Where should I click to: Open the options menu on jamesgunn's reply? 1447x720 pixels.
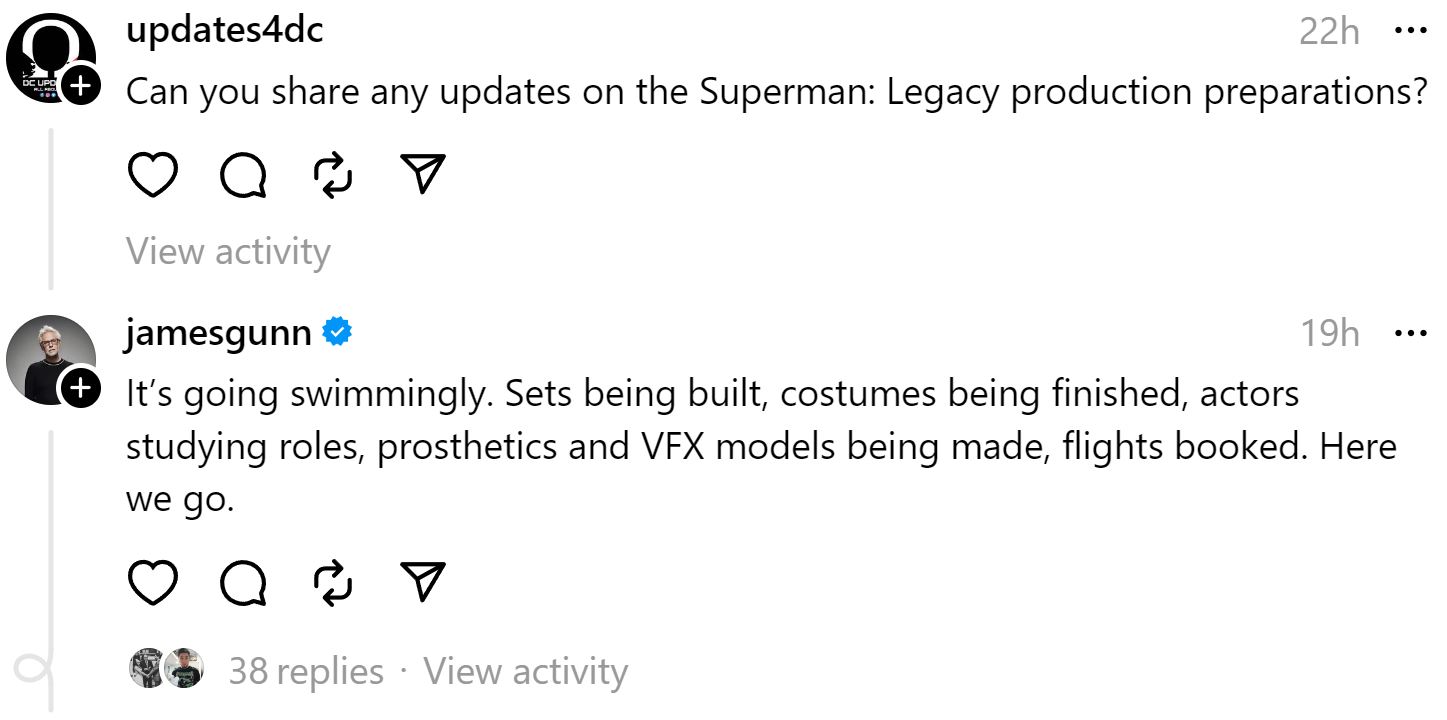pyautogui.click(x=1413, y=333)
